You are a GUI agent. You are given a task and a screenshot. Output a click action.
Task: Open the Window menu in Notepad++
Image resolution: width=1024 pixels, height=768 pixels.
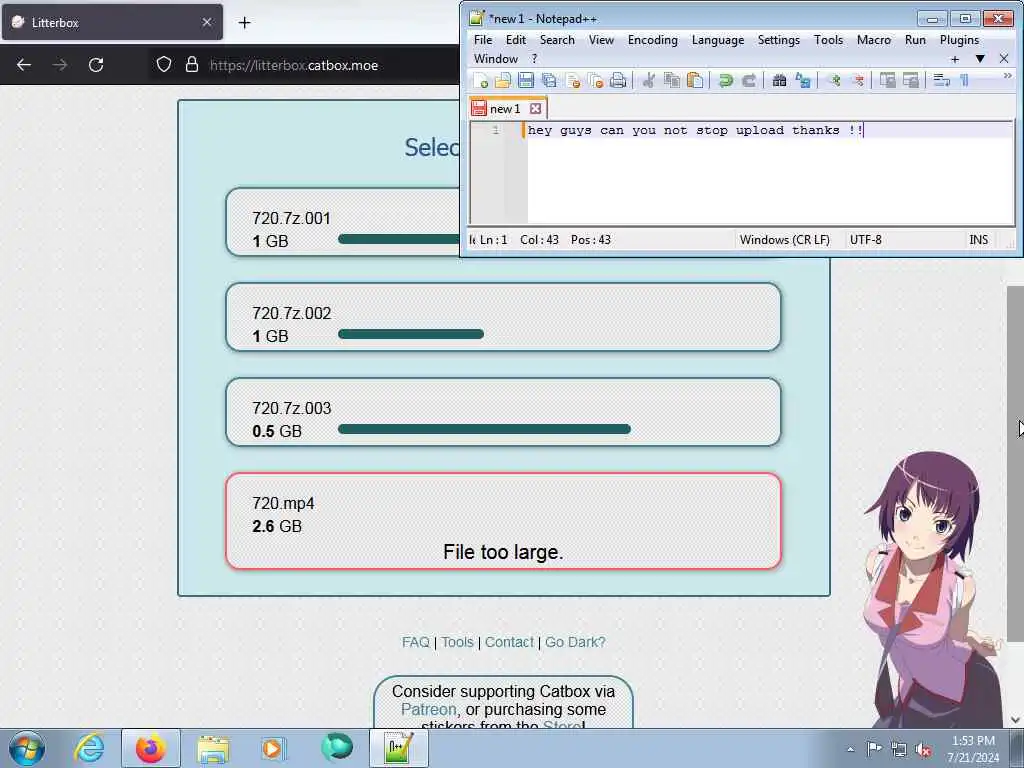pos(496,59)
